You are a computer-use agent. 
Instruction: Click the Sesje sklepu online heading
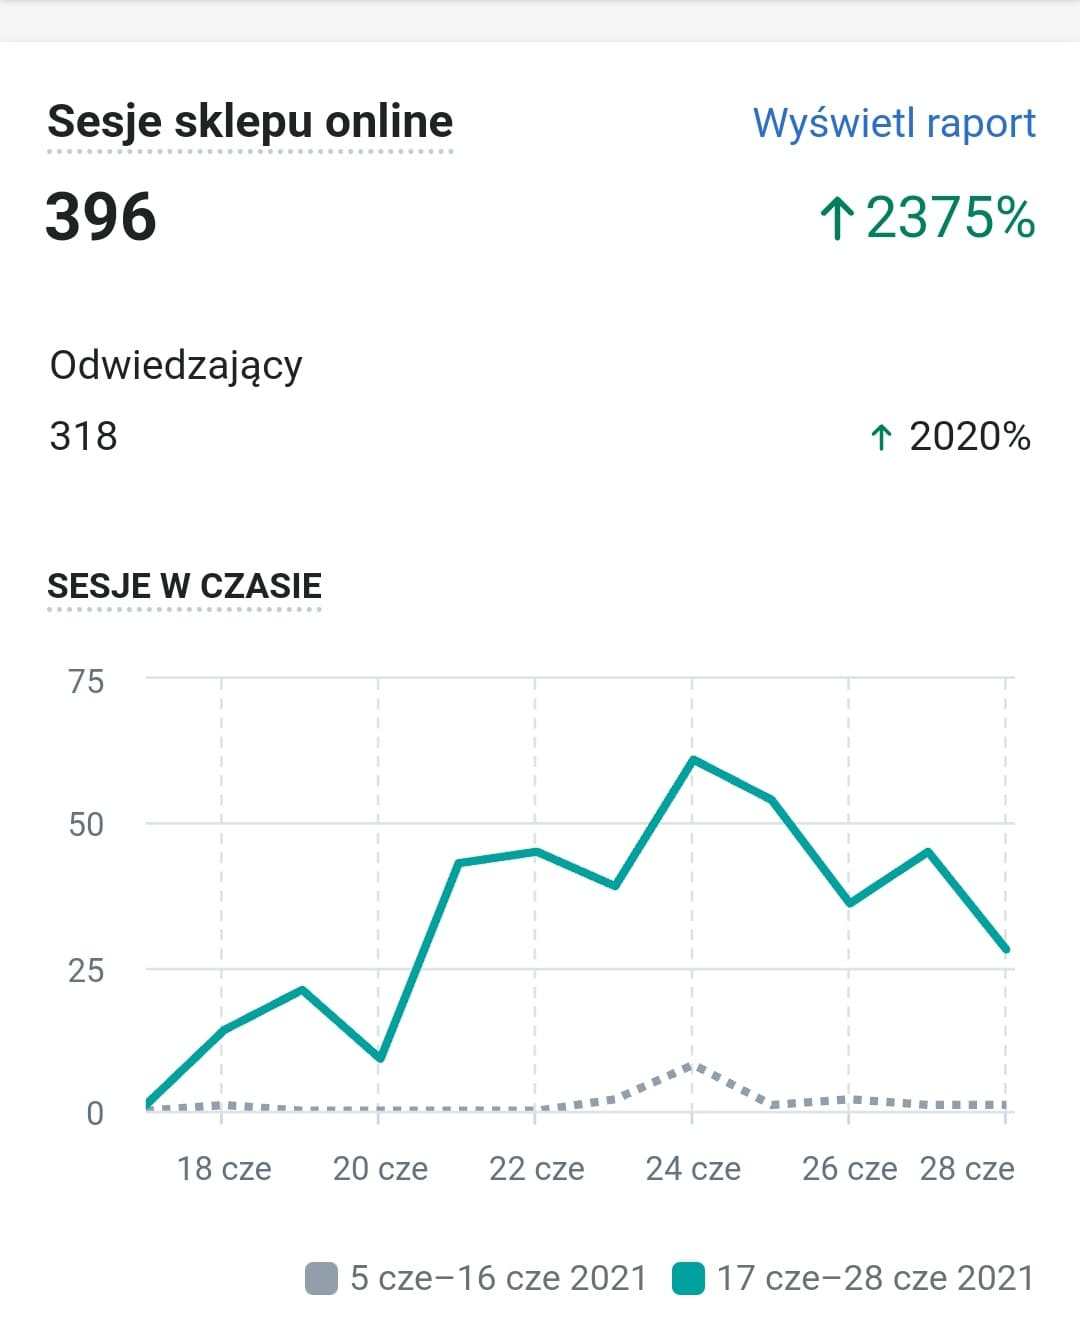250,122
